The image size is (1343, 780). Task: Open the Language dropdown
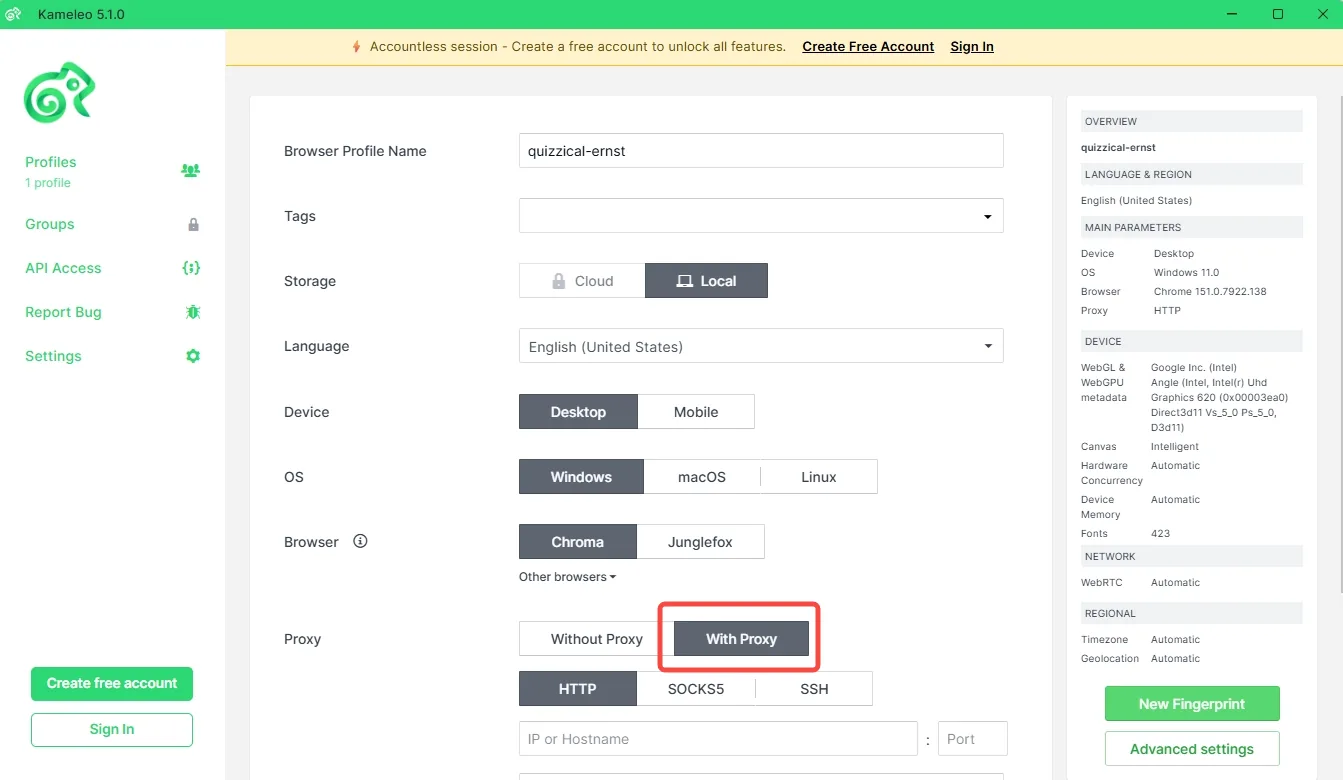[761, 347]
